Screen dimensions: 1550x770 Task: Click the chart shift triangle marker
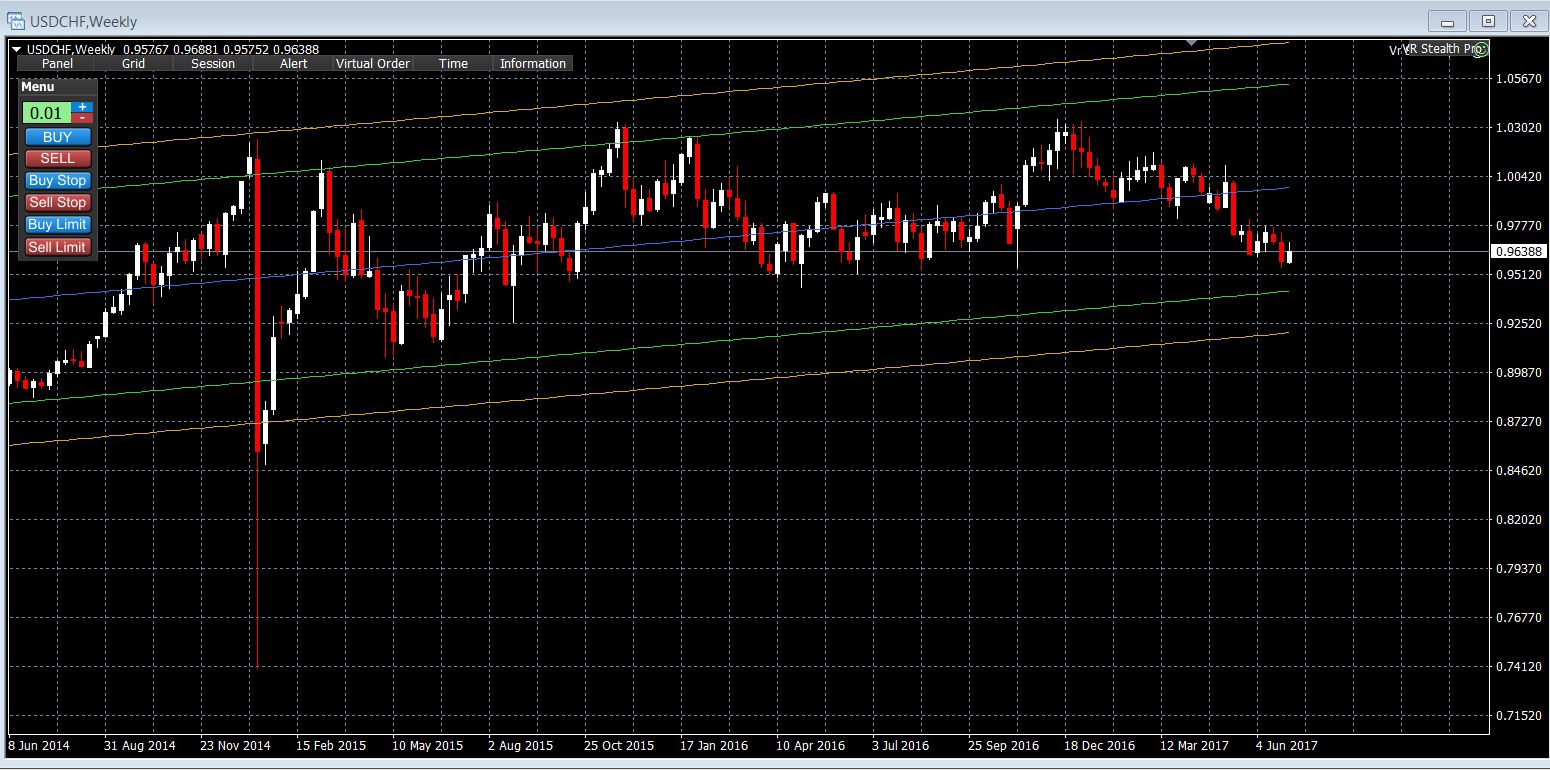1191,42
